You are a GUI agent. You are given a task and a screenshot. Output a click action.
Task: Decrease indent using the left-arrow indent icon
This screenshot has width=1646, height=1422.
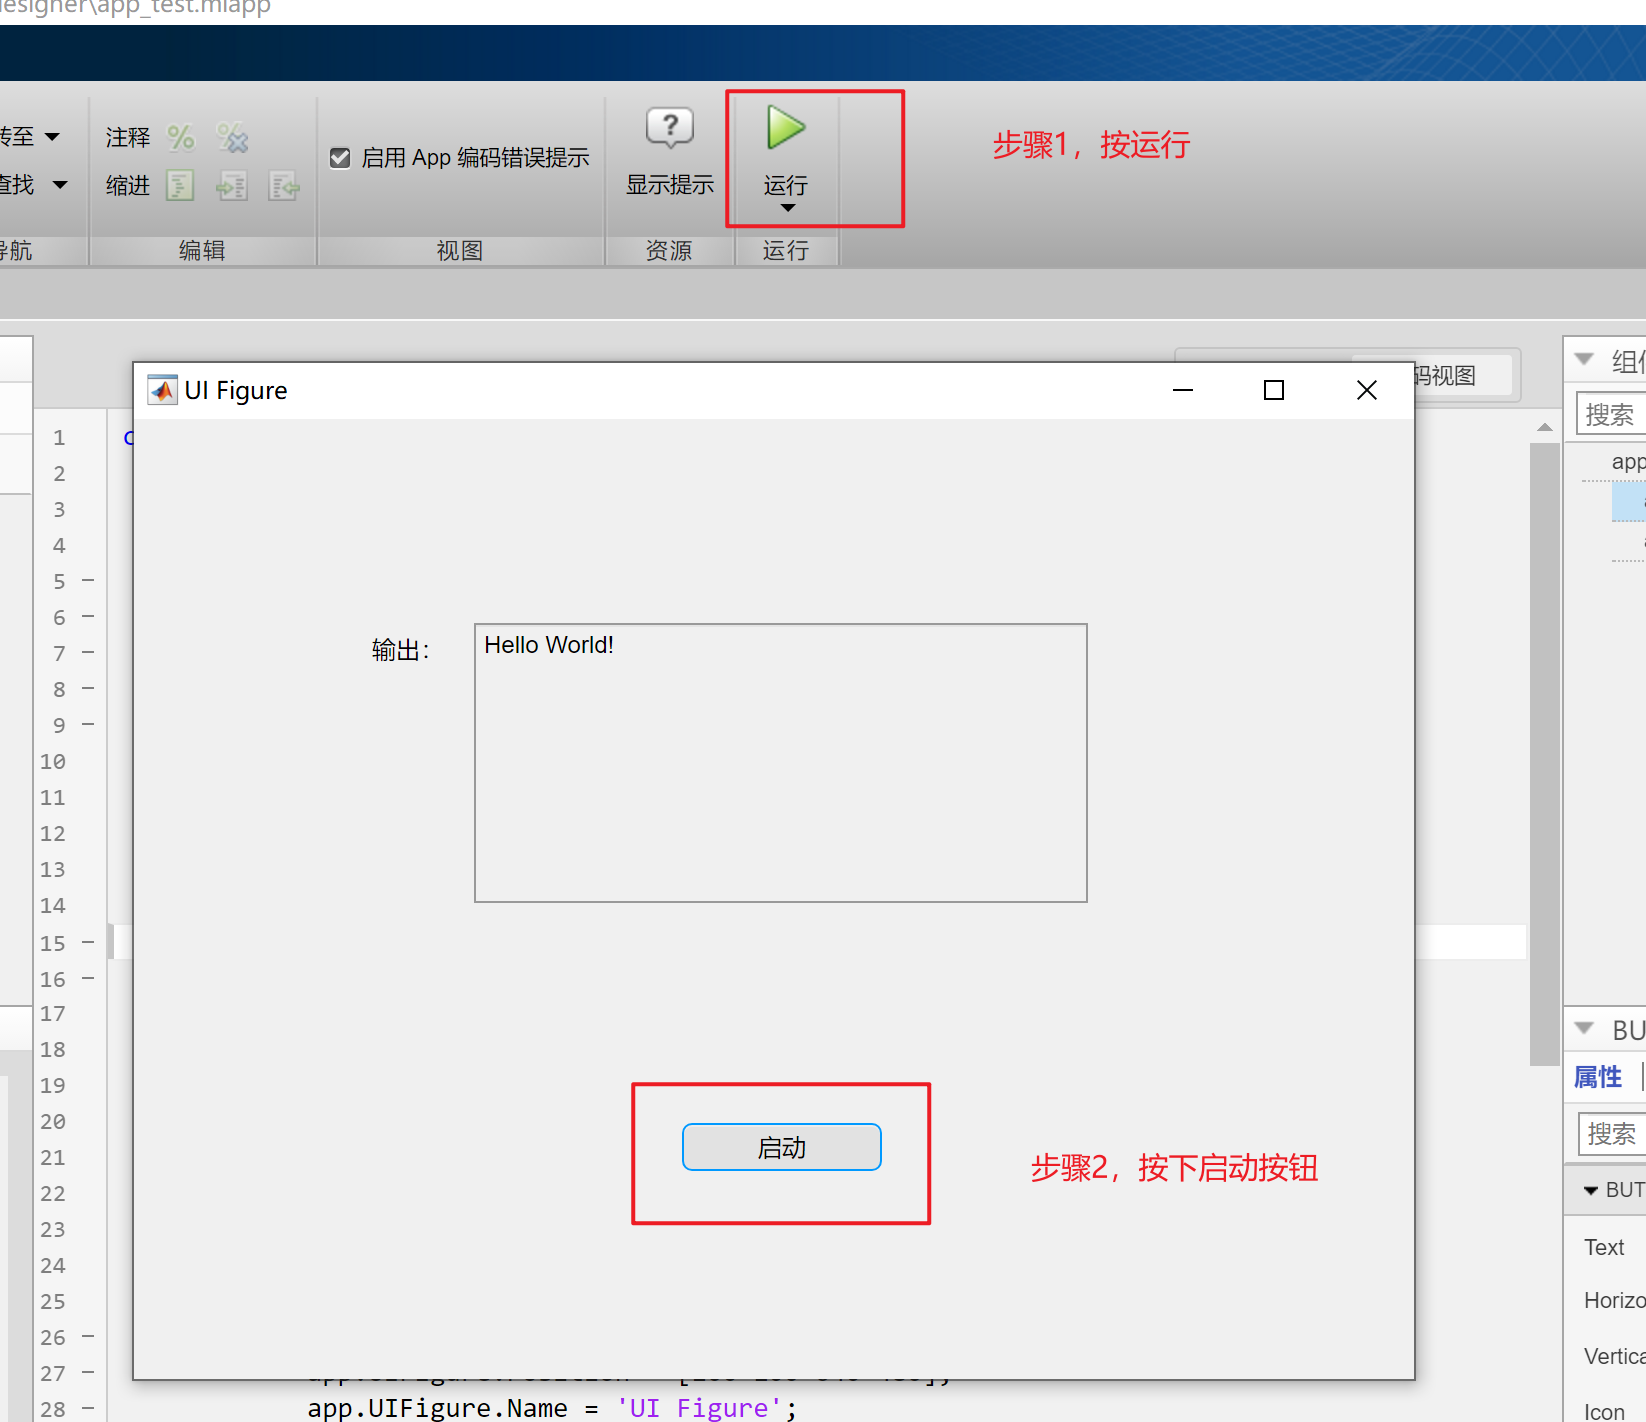point(284,186)
